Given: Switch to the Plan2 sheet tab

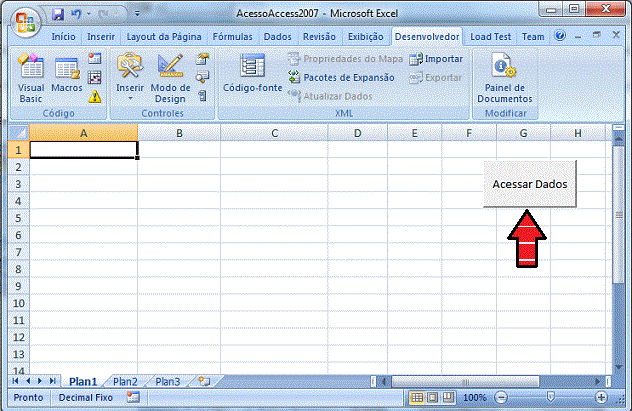Looking at the screenshot, I should click(x=125, y=381).
